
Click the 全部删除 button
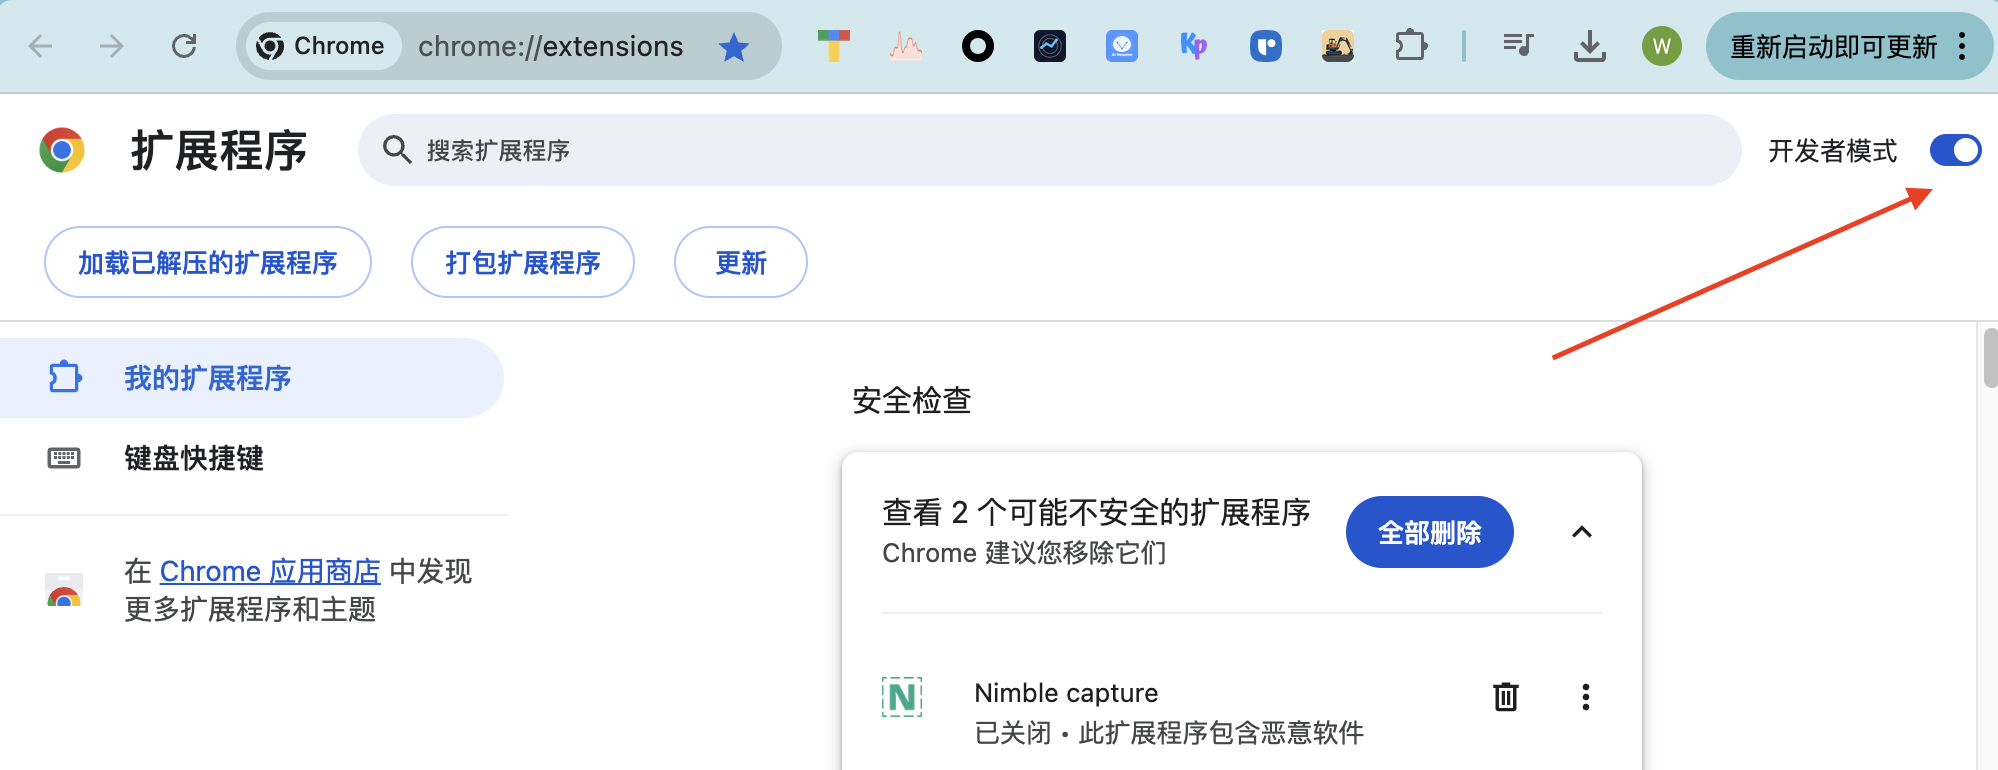click(x=1430, y=532)
